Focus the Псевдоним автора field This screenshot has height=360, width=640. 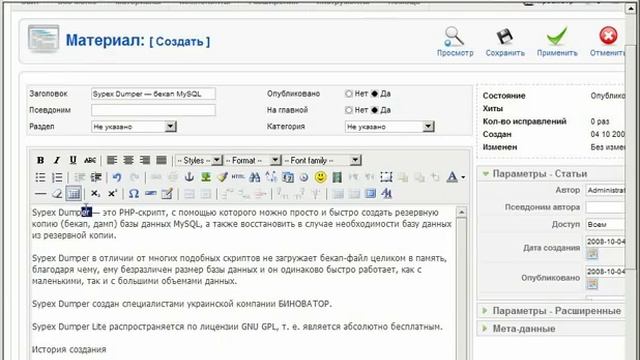[605, 207]
